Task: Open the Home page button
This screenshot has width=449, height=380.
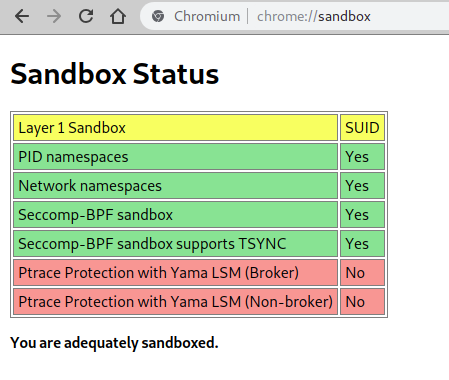Action: pos(118,16)
